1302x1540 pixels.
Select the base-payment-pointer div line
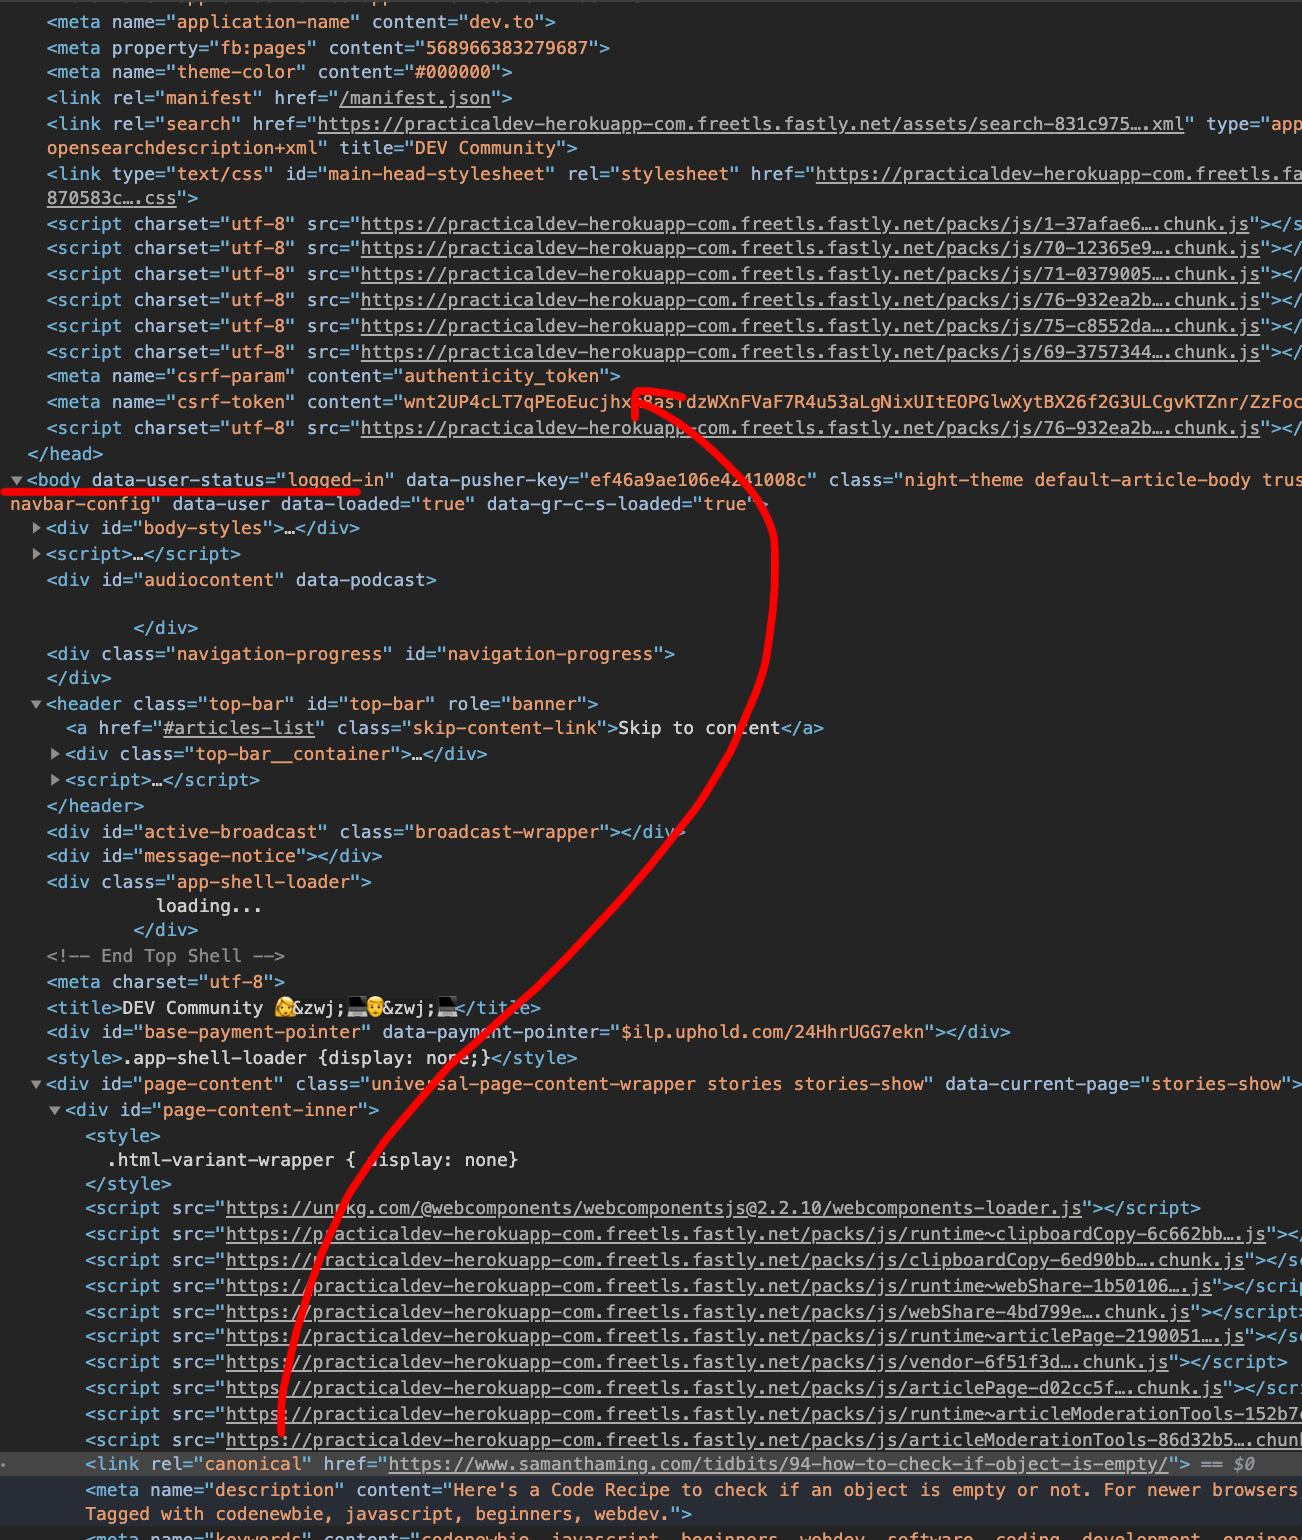tap(528, 1032)
